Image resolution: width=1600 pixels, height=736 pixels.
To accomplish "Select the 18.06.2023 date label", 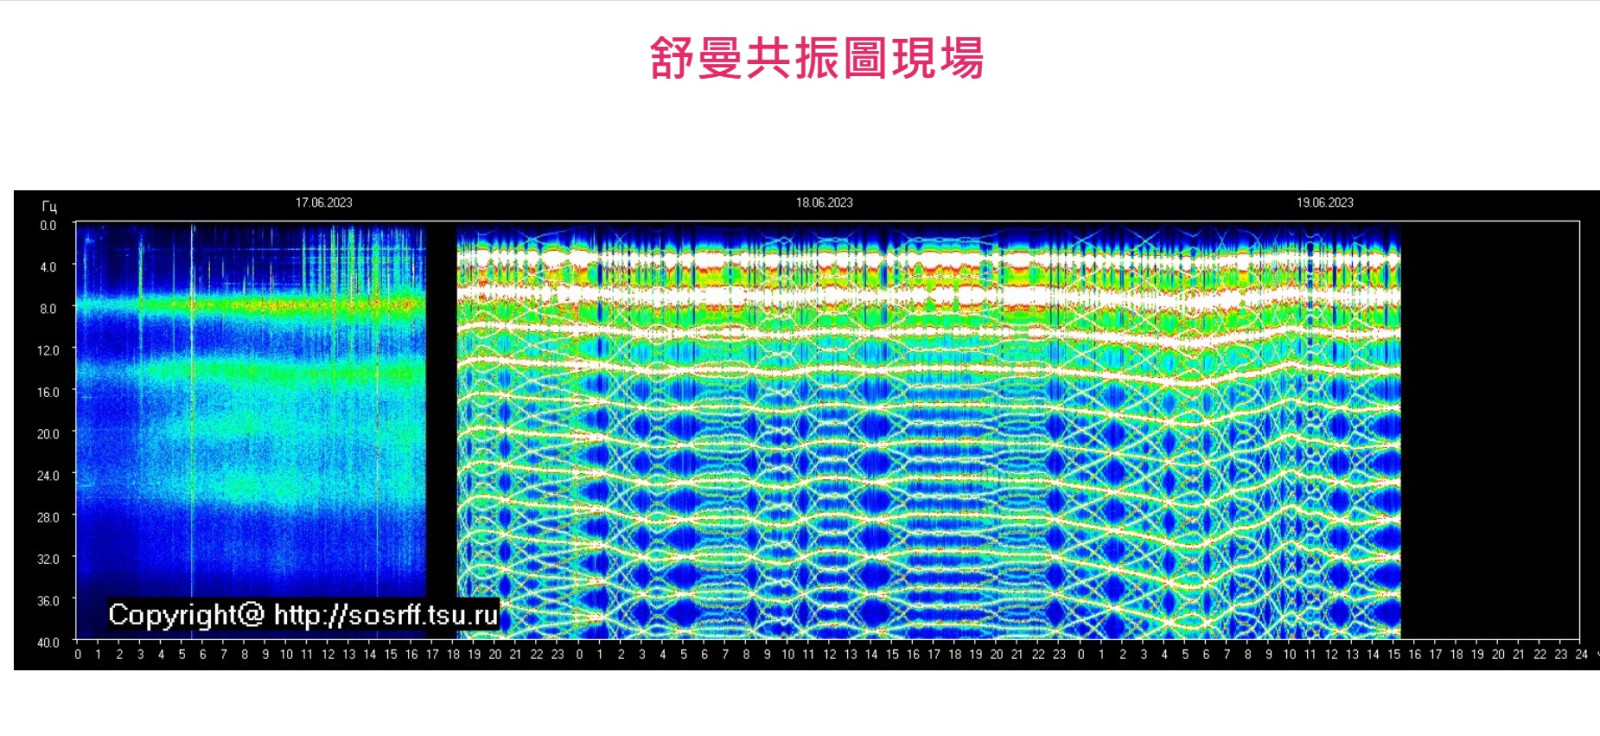I will coord(824,203).
